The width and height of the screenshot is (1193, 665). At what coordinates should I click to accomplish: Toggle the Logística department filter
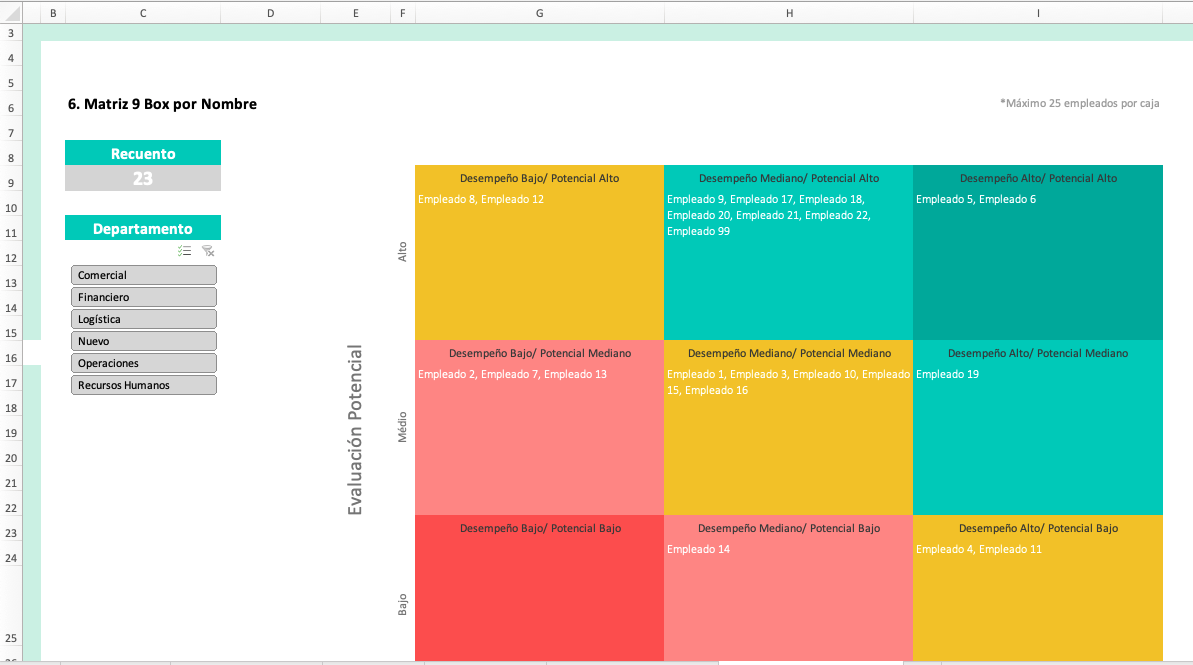click(x=143, y=318)
